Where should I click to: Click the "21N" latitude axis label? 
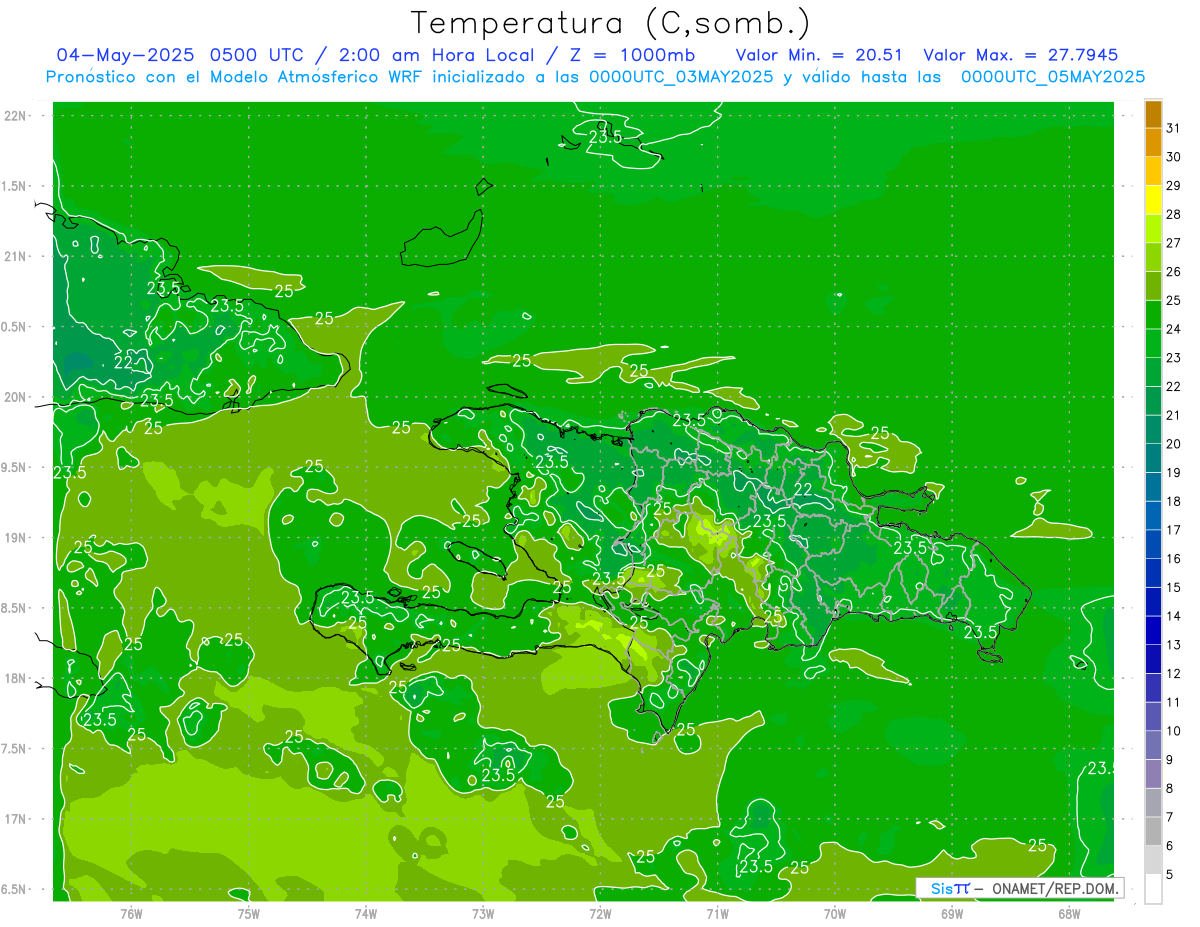pyautogui.click(x=15, y=256)
